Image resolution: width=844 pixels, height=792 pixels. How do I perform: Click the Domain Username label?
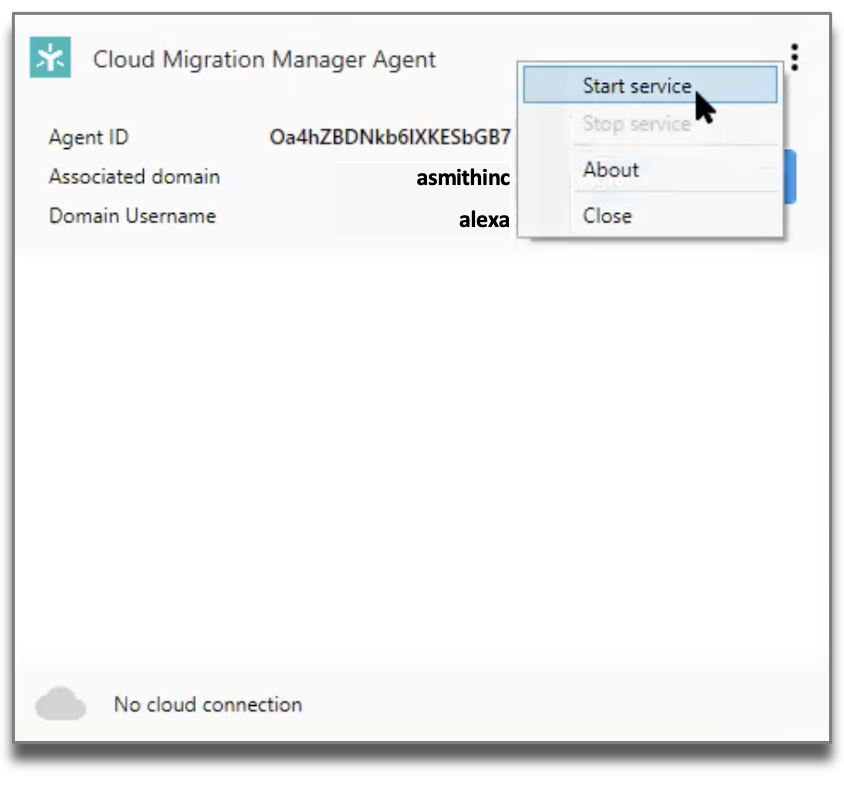pyautogui.click(x=132, y=216)
